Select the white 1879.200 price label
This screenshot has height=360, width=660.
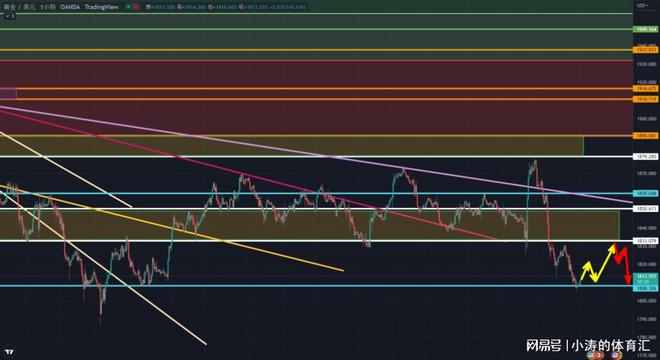pyautogui.click(x=645, y=157)
